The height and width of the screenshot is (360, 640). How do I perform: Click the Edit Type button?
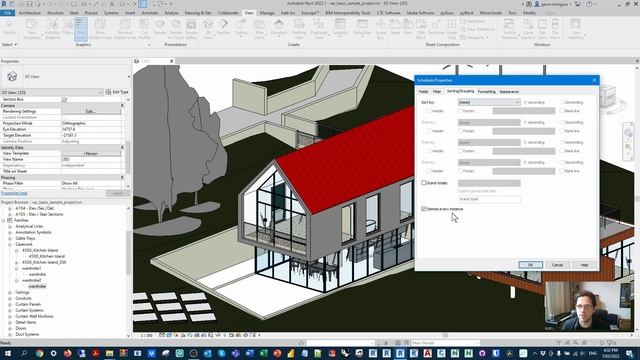click(117, 92)
